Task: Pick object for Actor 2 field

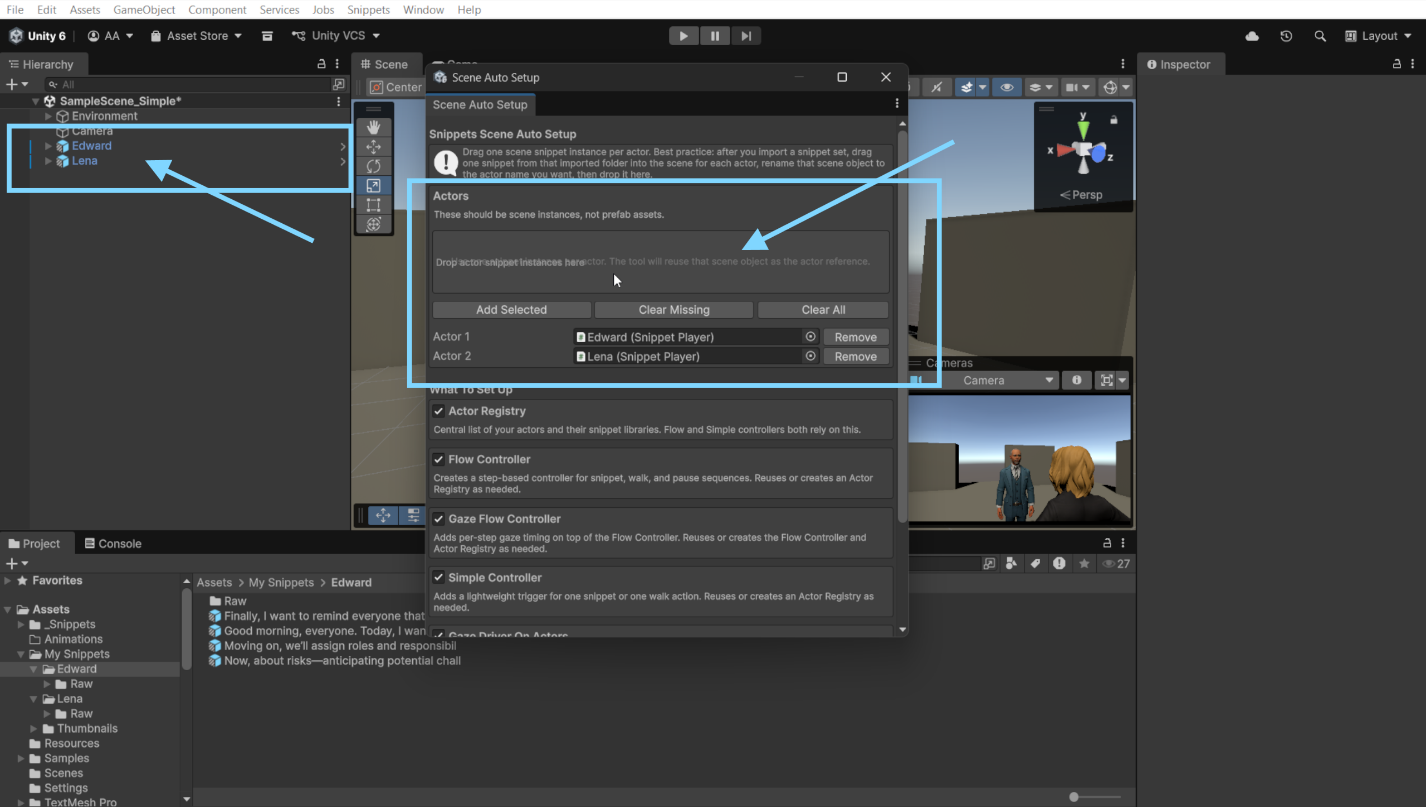Action: point(811,356)
